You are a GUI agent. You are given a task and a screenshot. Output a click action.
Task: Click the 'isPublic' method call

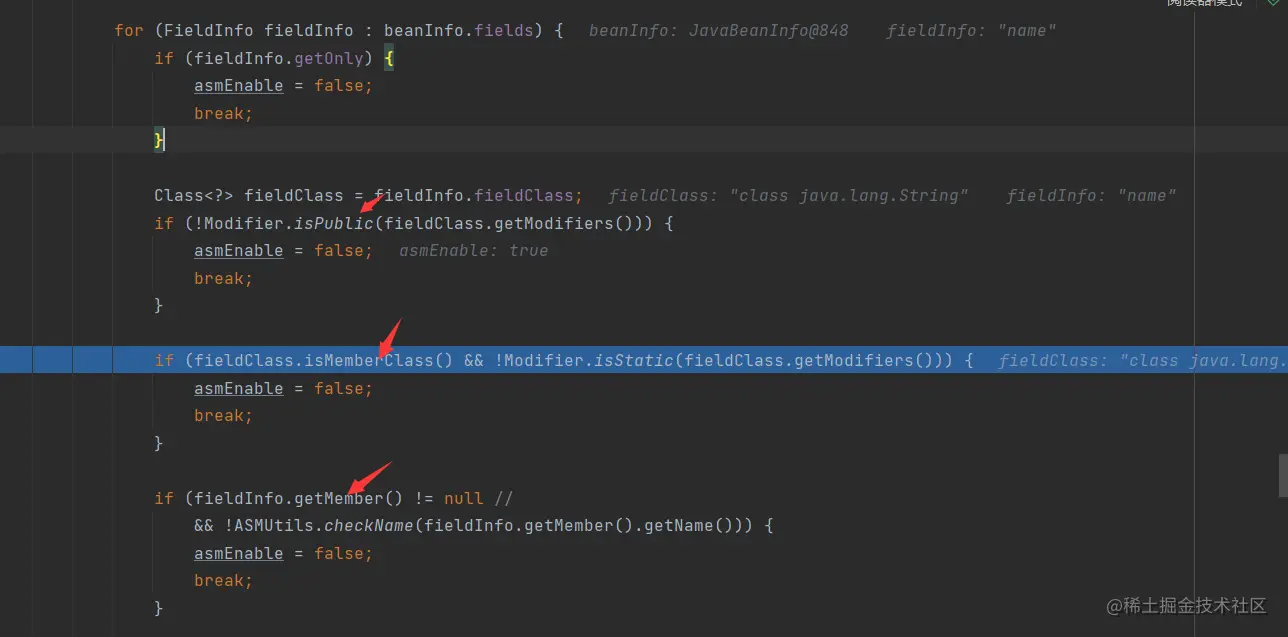coord(334,223)
